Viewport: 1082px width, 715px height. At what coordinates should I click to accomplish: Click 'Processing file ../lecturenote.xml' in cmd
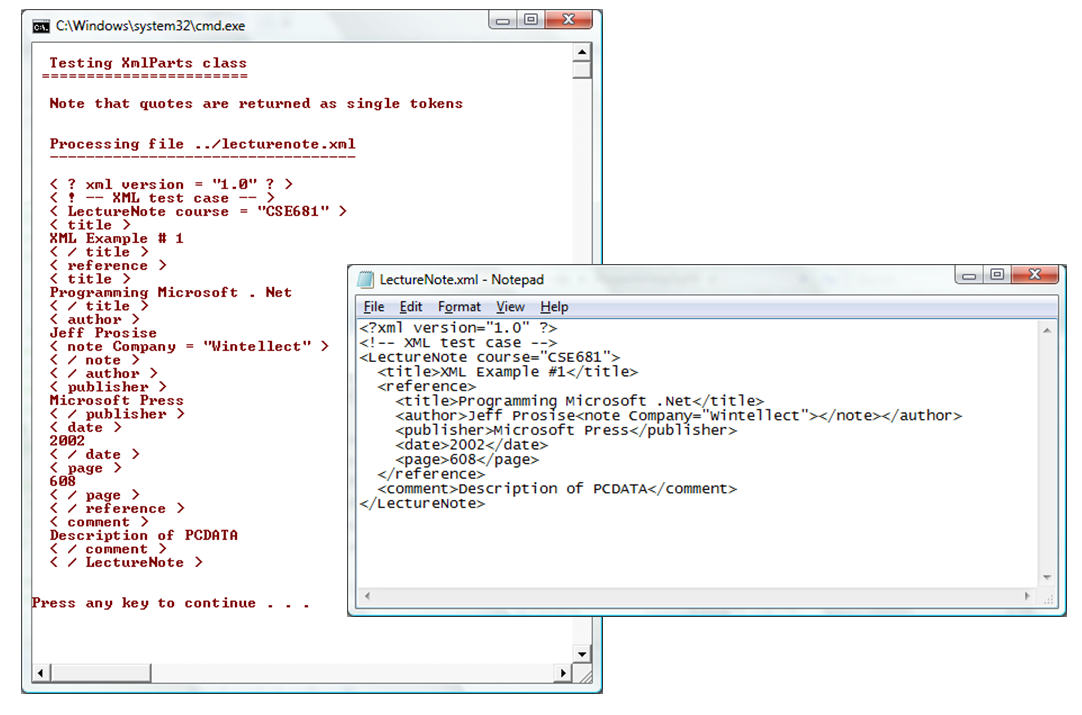pos(202,144)
